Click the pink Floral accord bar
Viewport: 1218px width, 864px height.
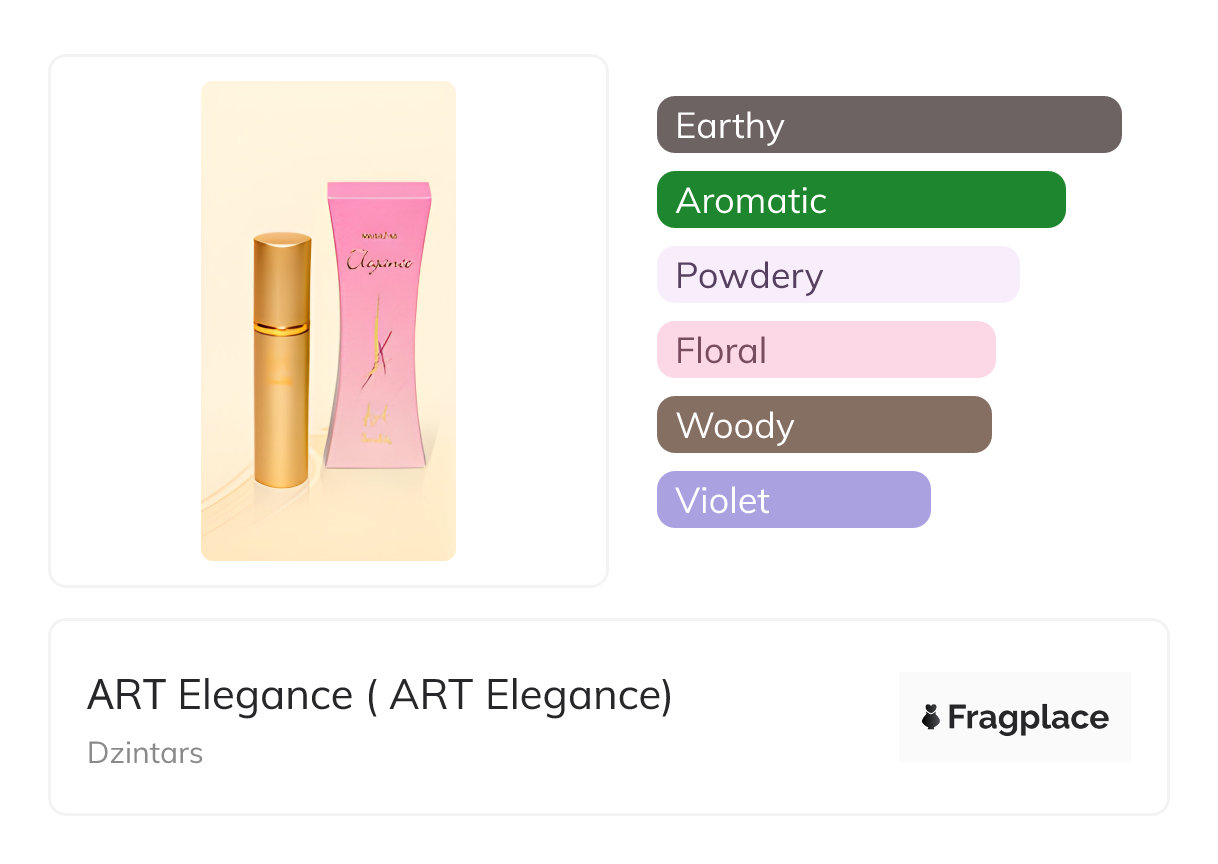tap(826, 350)
